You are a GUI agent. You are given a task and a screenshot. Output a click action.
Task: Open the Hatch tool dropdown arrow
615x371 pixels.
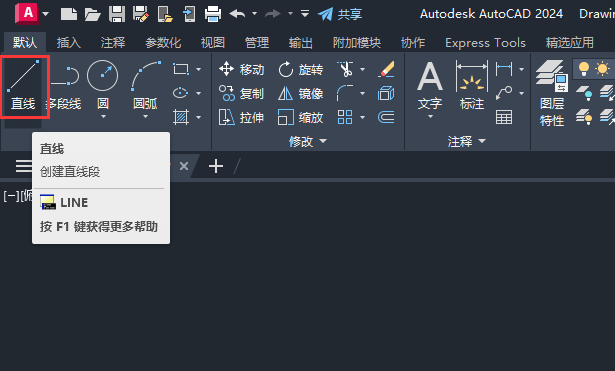point(198,117)
